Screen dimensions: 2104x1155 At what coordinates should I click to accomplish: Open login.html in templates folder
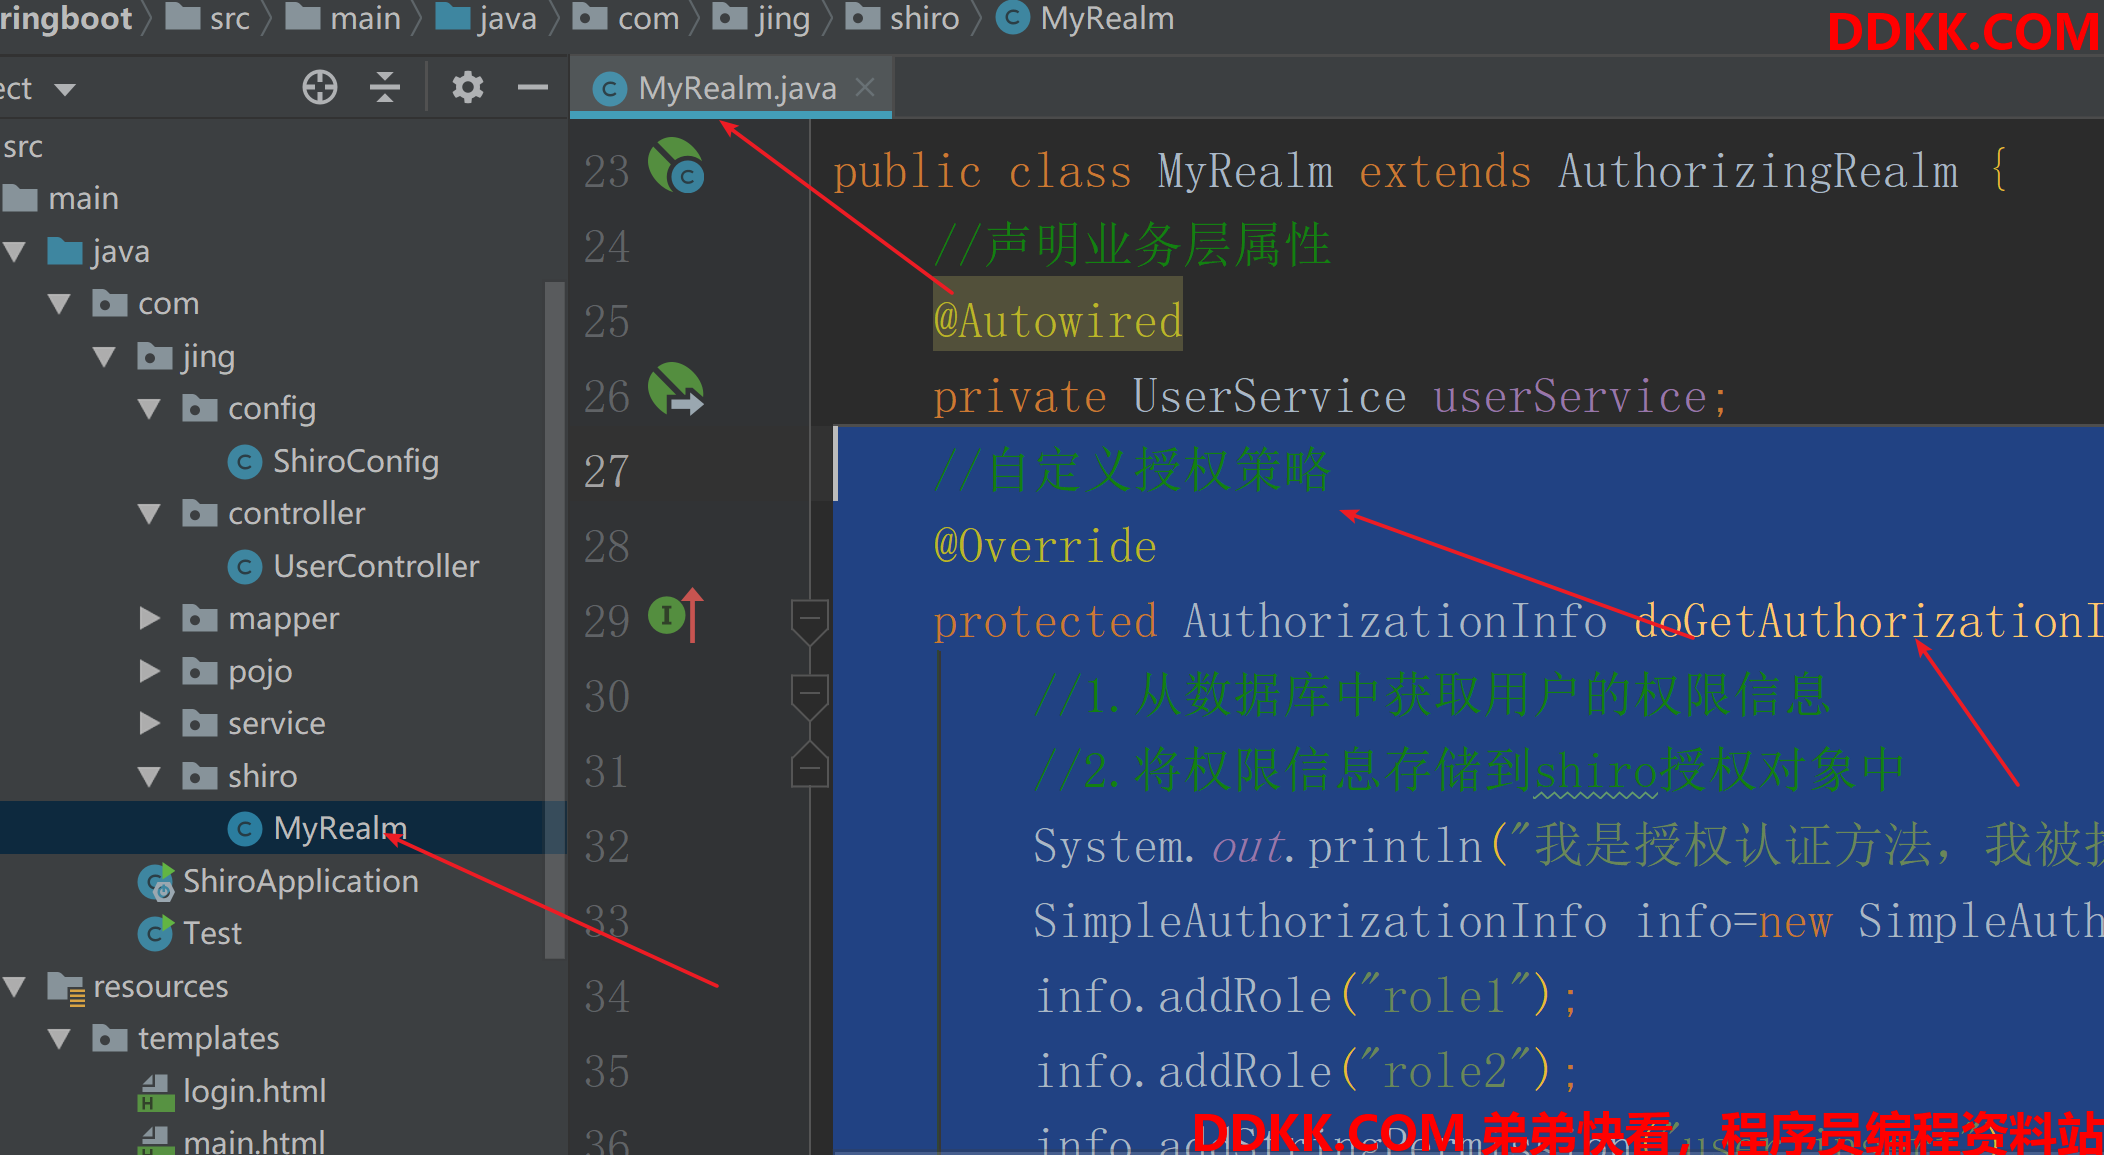click(x=254, y=1091)
